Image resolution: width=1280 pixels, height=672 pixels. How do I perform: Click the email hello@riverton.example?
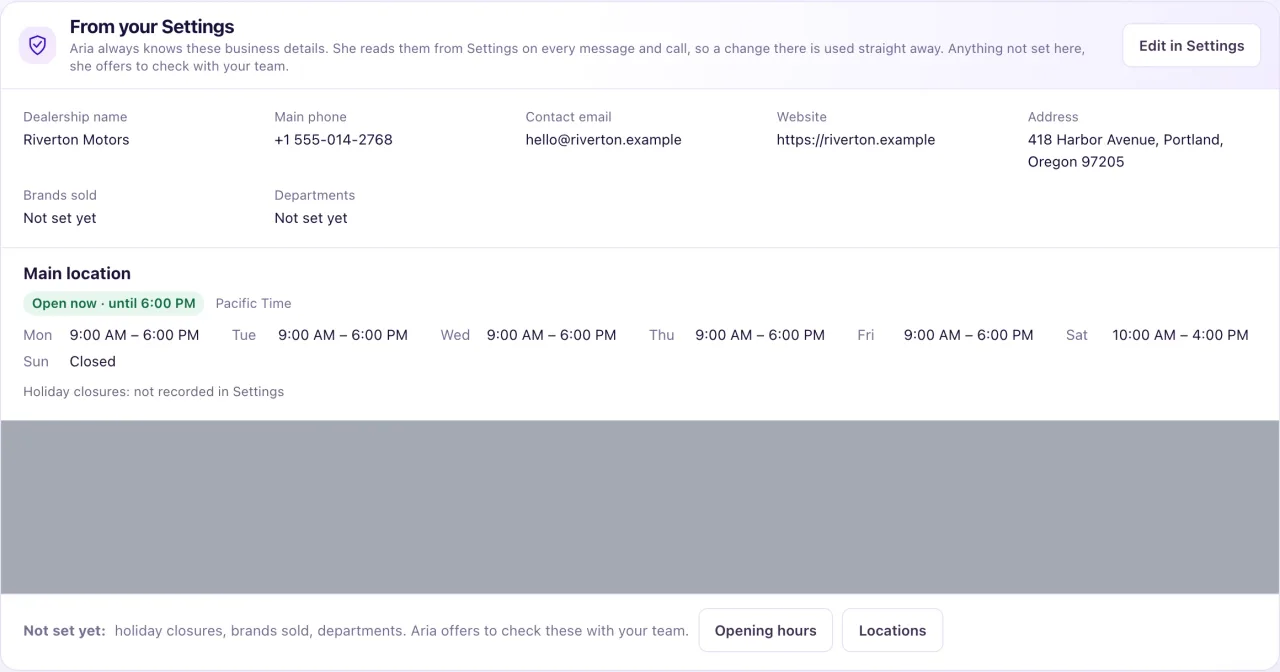[x=603, y=140]
